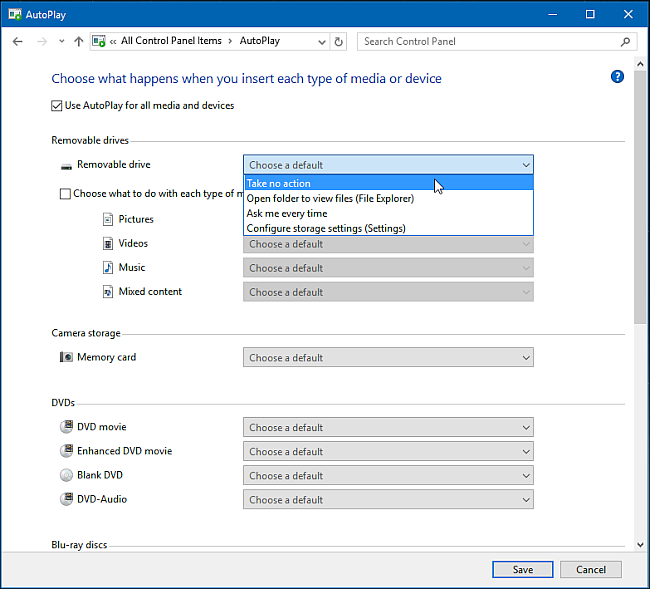Minimize the AutoPlay window
Screen dimensions: 650x589
coord(552,15)
